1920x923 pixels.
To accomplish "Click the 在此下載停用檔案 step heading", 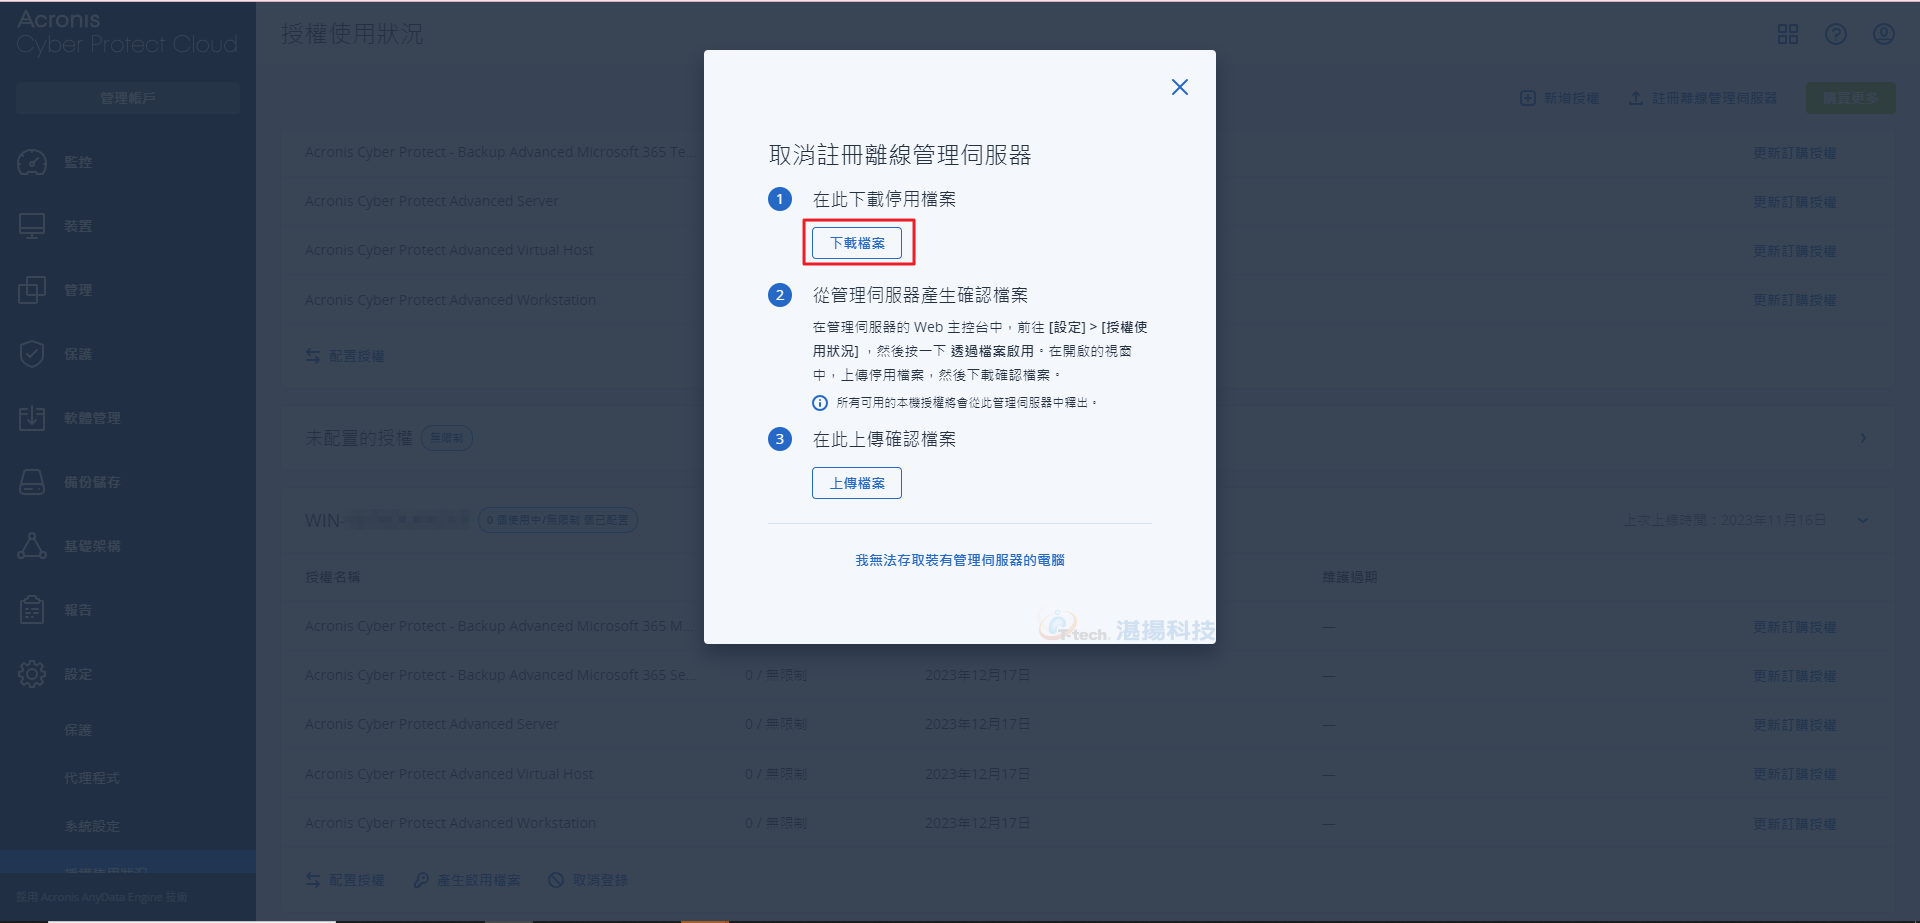I will tap(884, 199).
